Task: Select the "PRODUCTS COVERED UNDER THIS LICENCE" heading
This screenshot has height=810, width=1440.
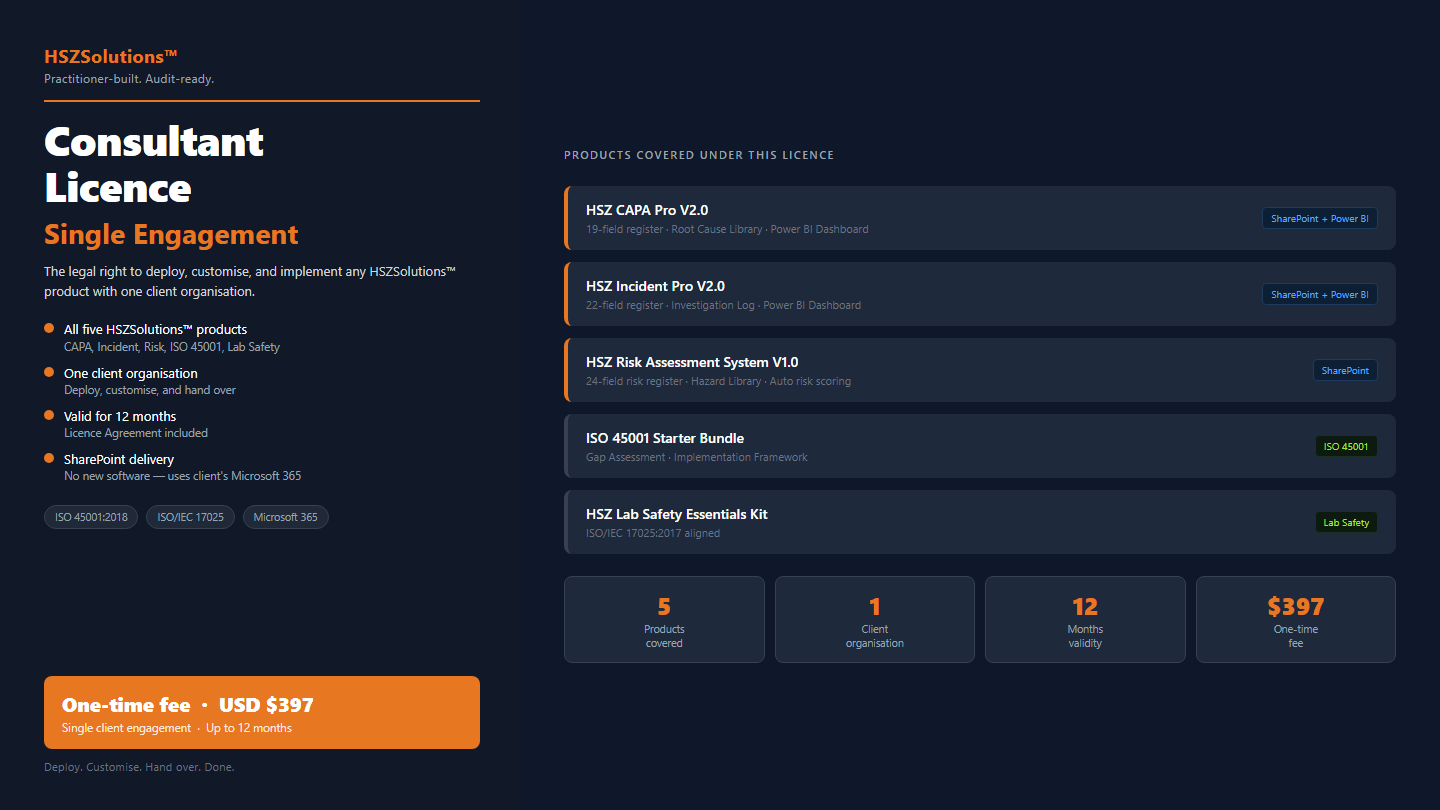Action: 699,155
